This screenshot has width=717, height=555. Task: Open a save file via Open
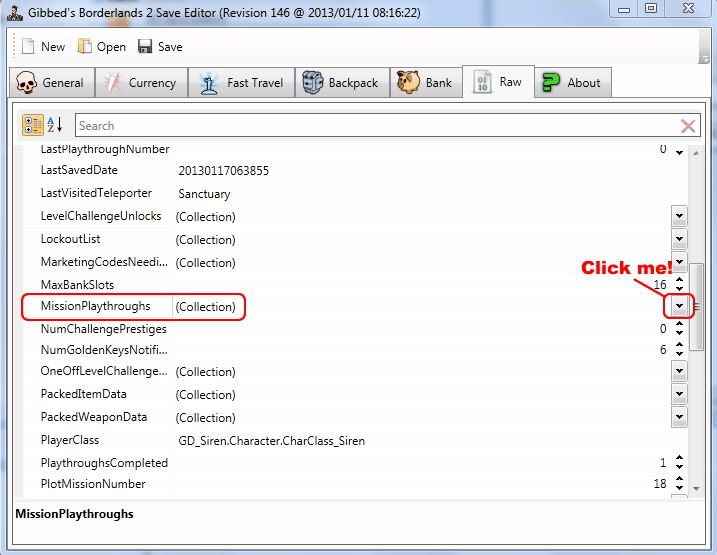102,46
